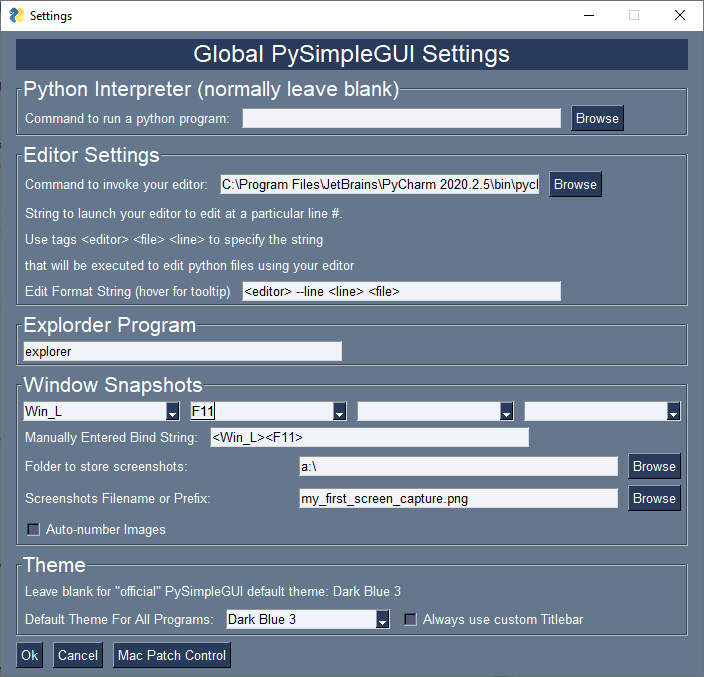Browse for the screenshots folder

coord(654,466)
